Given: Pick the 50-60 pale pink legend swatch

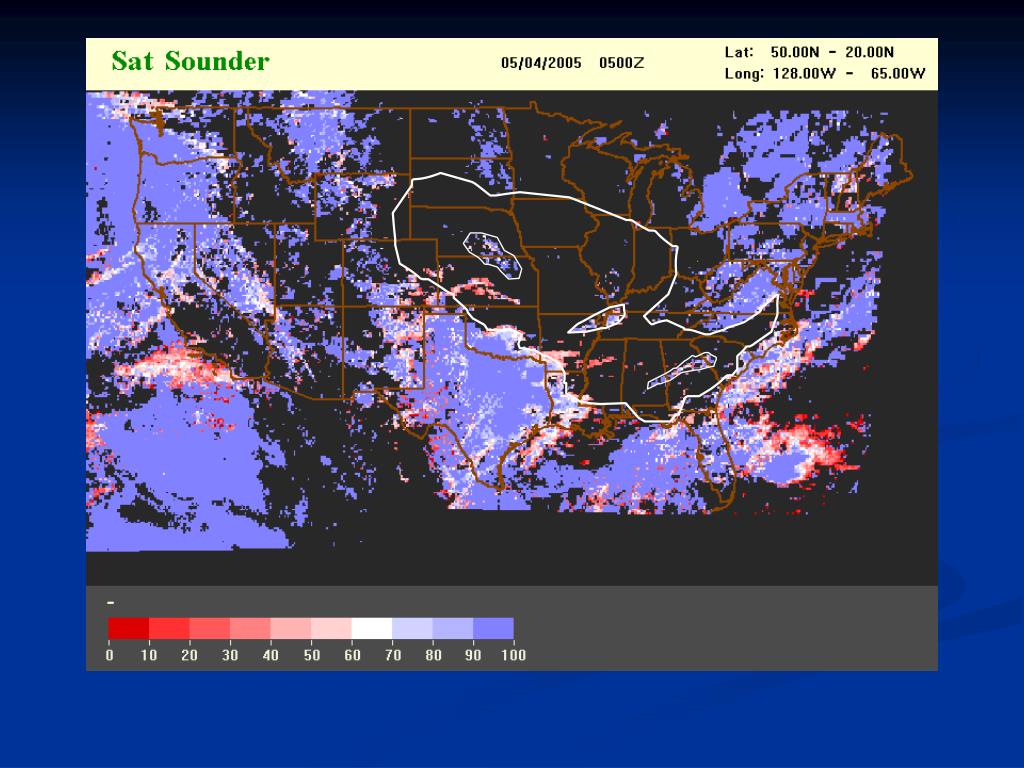Looking at the screenshot, I should (331, 628).
